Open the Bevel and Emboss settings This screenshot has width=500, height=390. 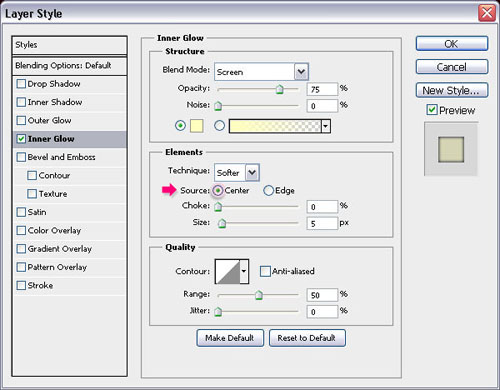[x=61, y=157]
